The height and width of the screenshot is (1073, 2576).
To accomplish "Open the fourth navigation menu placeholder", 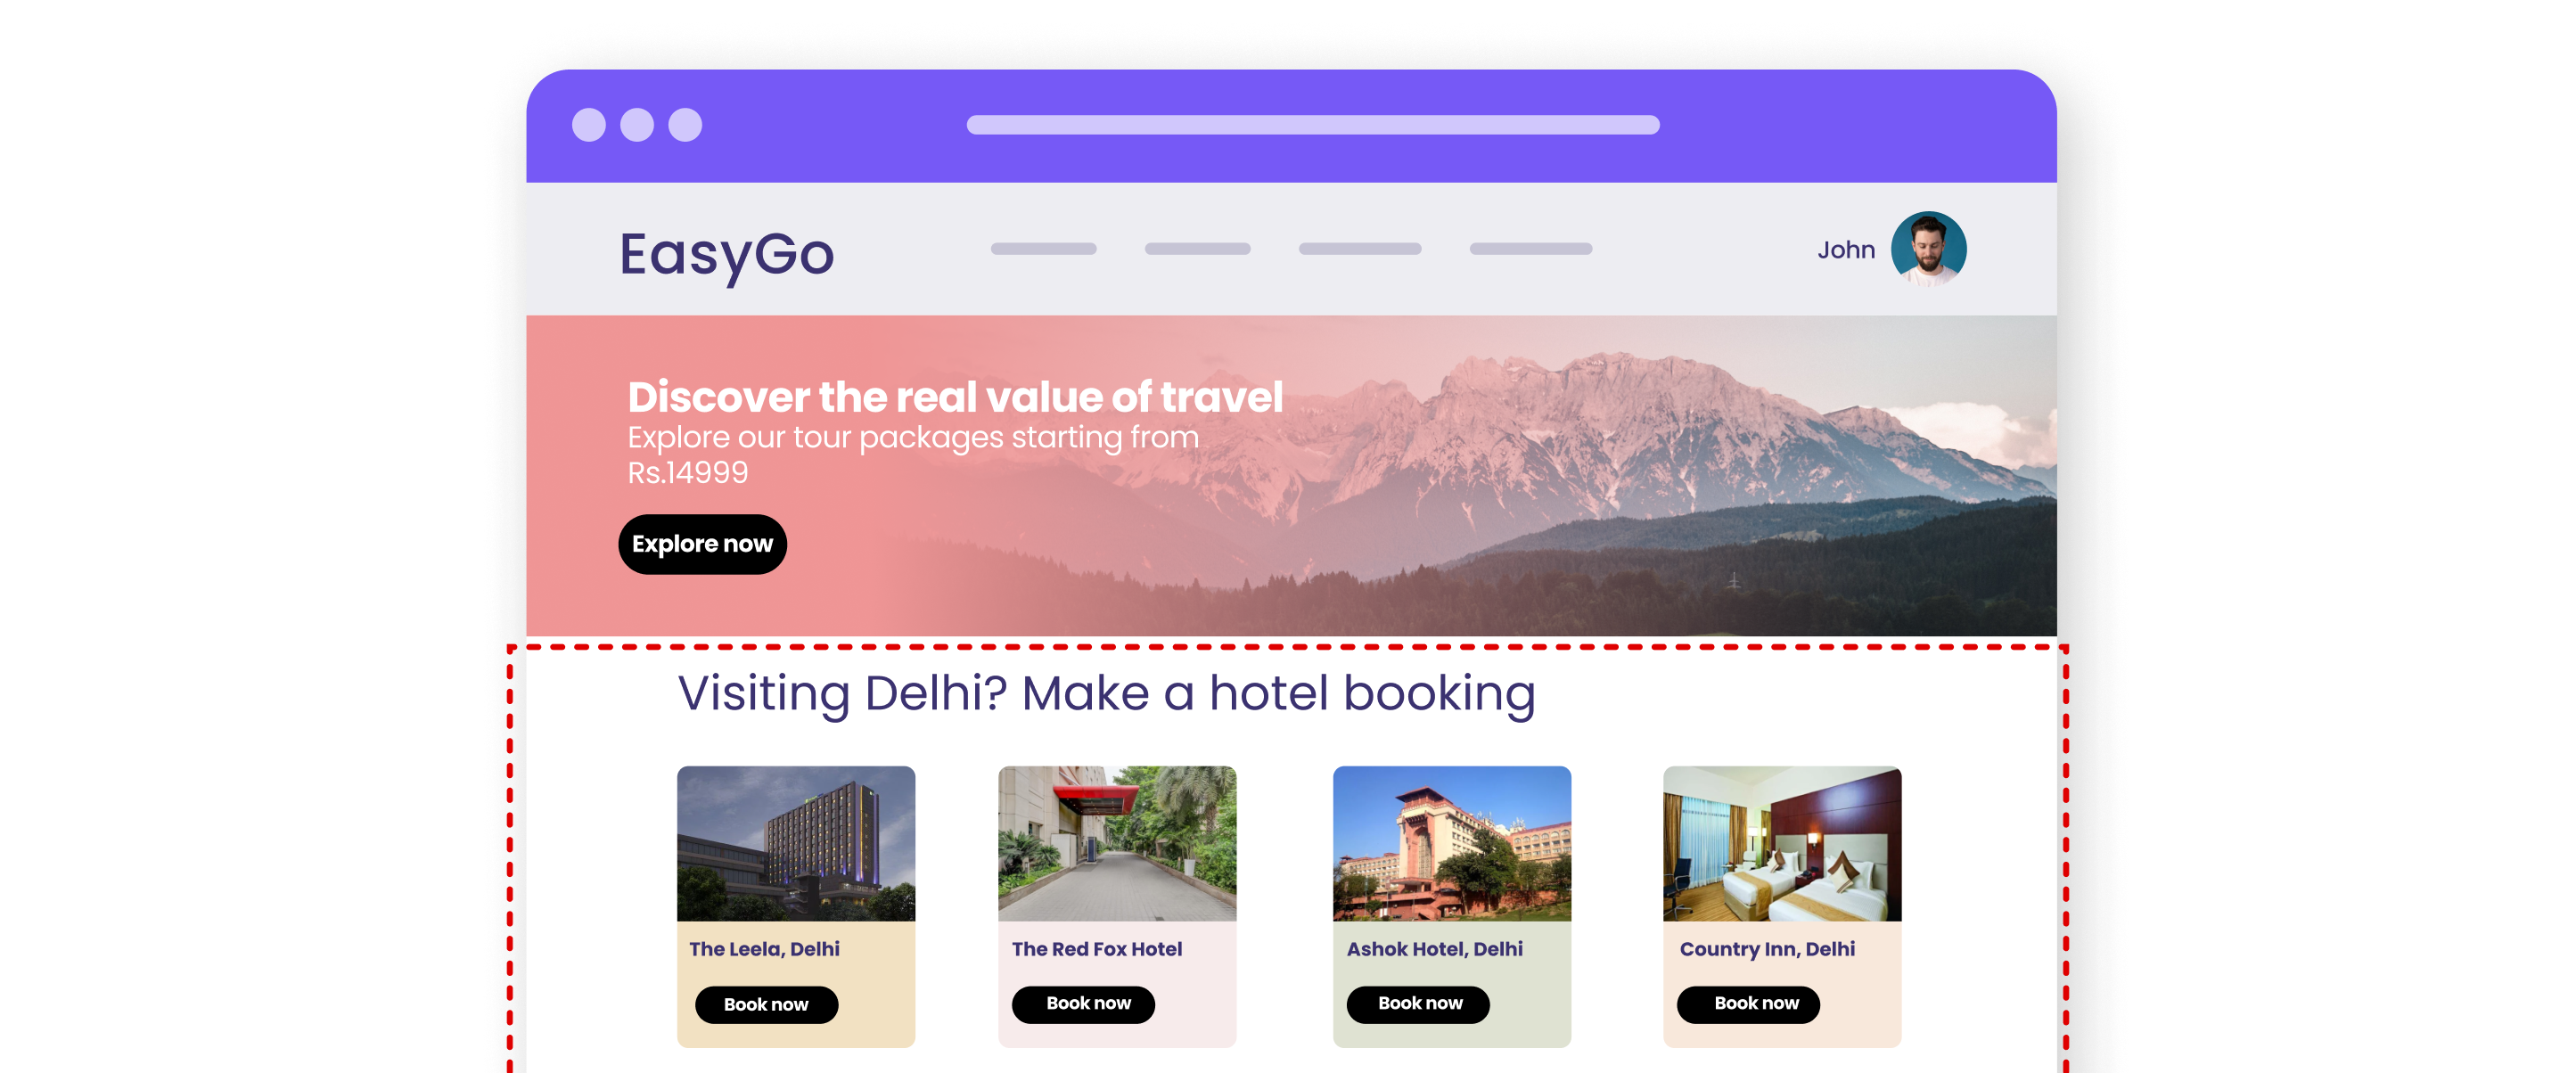I will (1531, 249).
